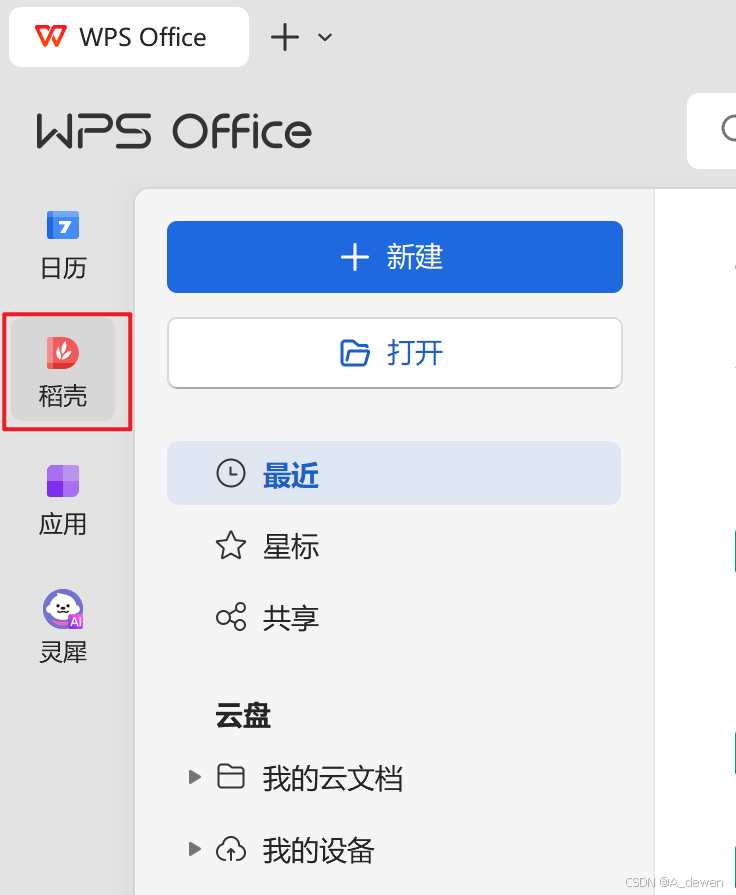The height and width of the screenshot is (895, 736).
Task: Click the WPS Office logo text
Action: coord(174,131)
